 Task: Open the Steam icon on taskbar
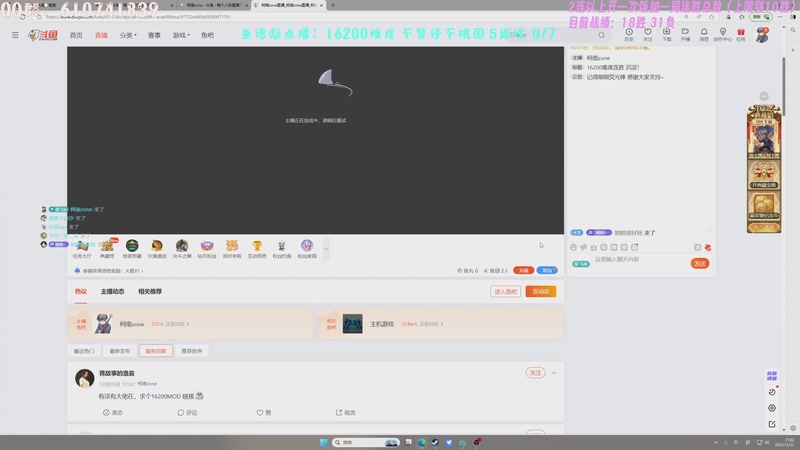[x=435, y=442]
